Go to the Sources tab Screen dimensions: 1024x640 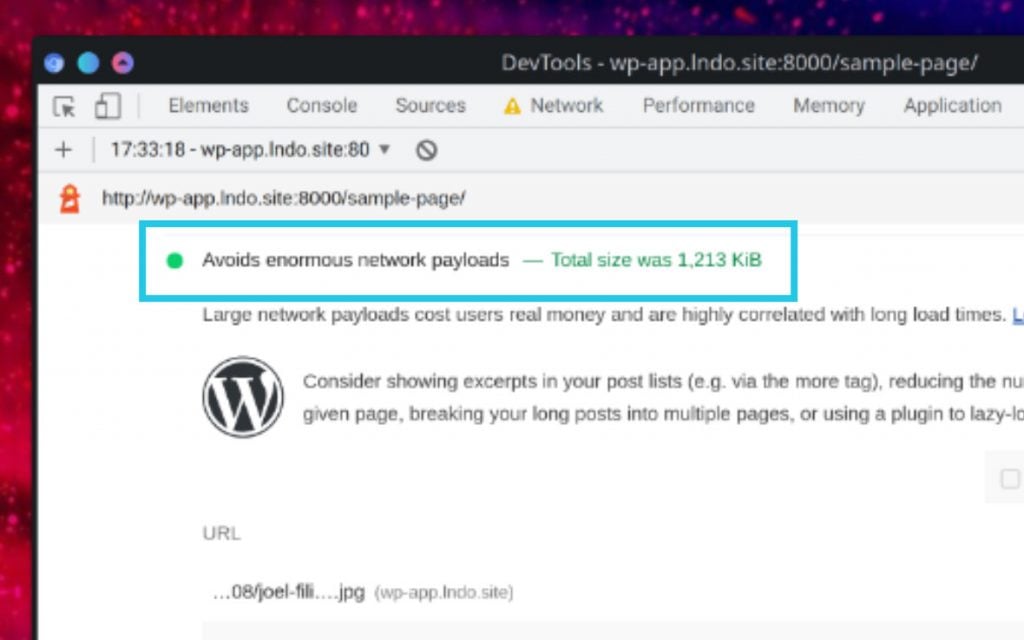430,106
